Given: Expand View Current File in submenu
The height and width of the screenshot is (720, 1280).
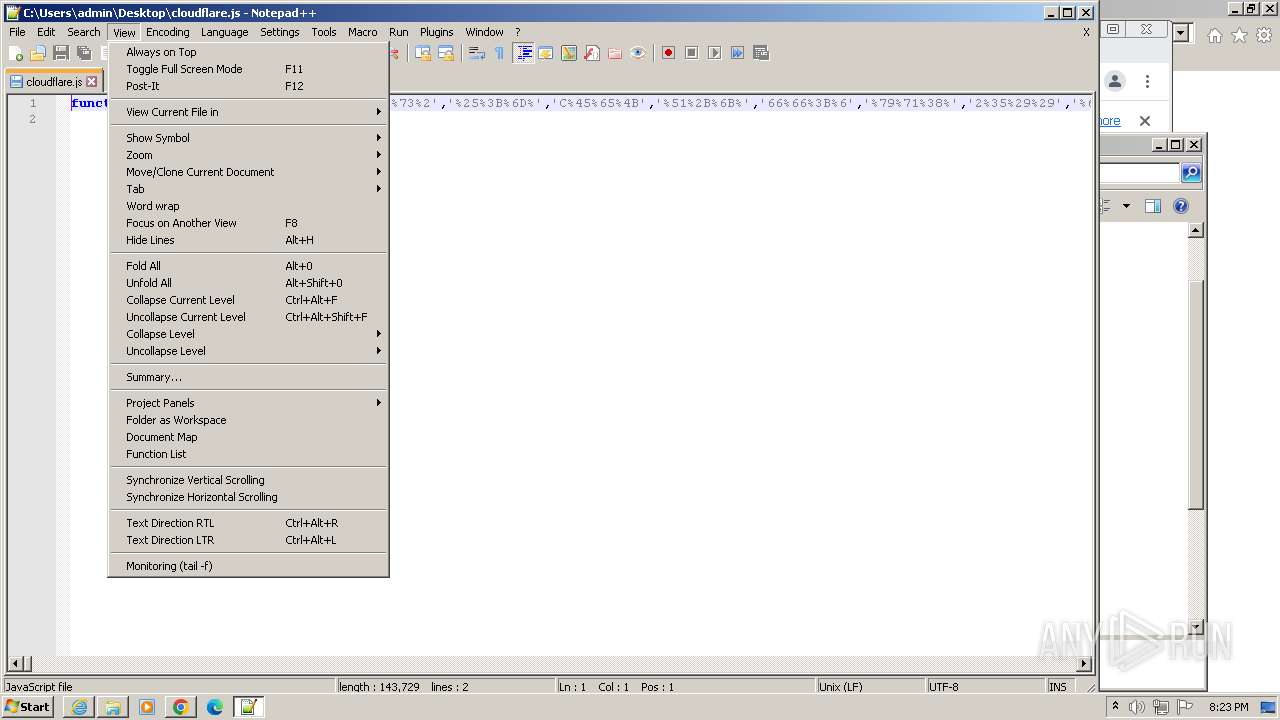Looking at the screenshot, I should (248, 112).
